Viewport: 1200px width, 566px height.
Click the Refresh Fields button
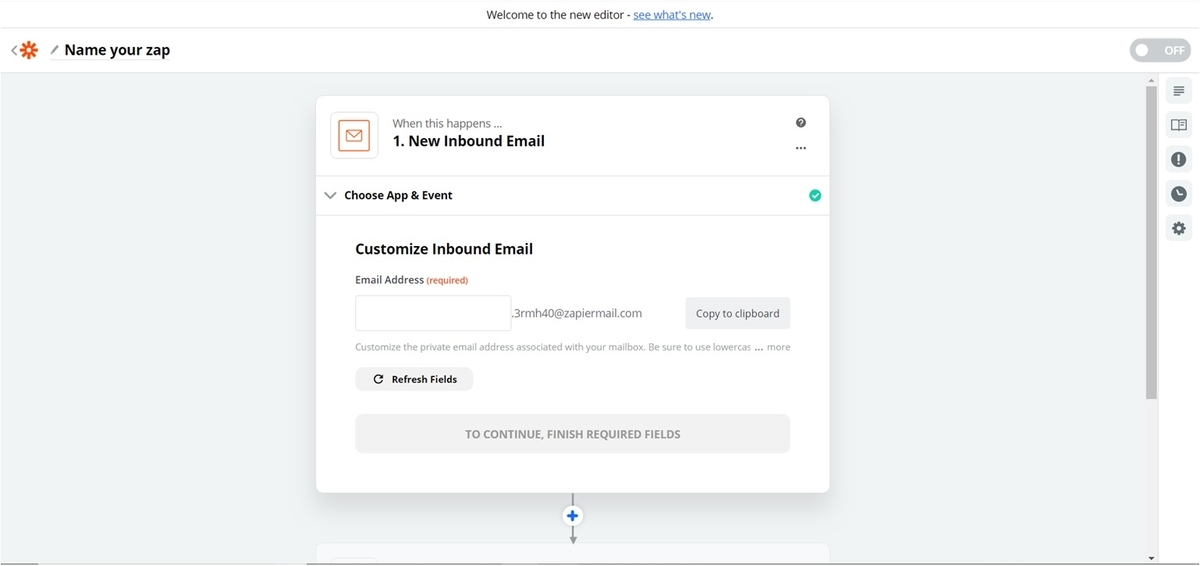(414, 379)
